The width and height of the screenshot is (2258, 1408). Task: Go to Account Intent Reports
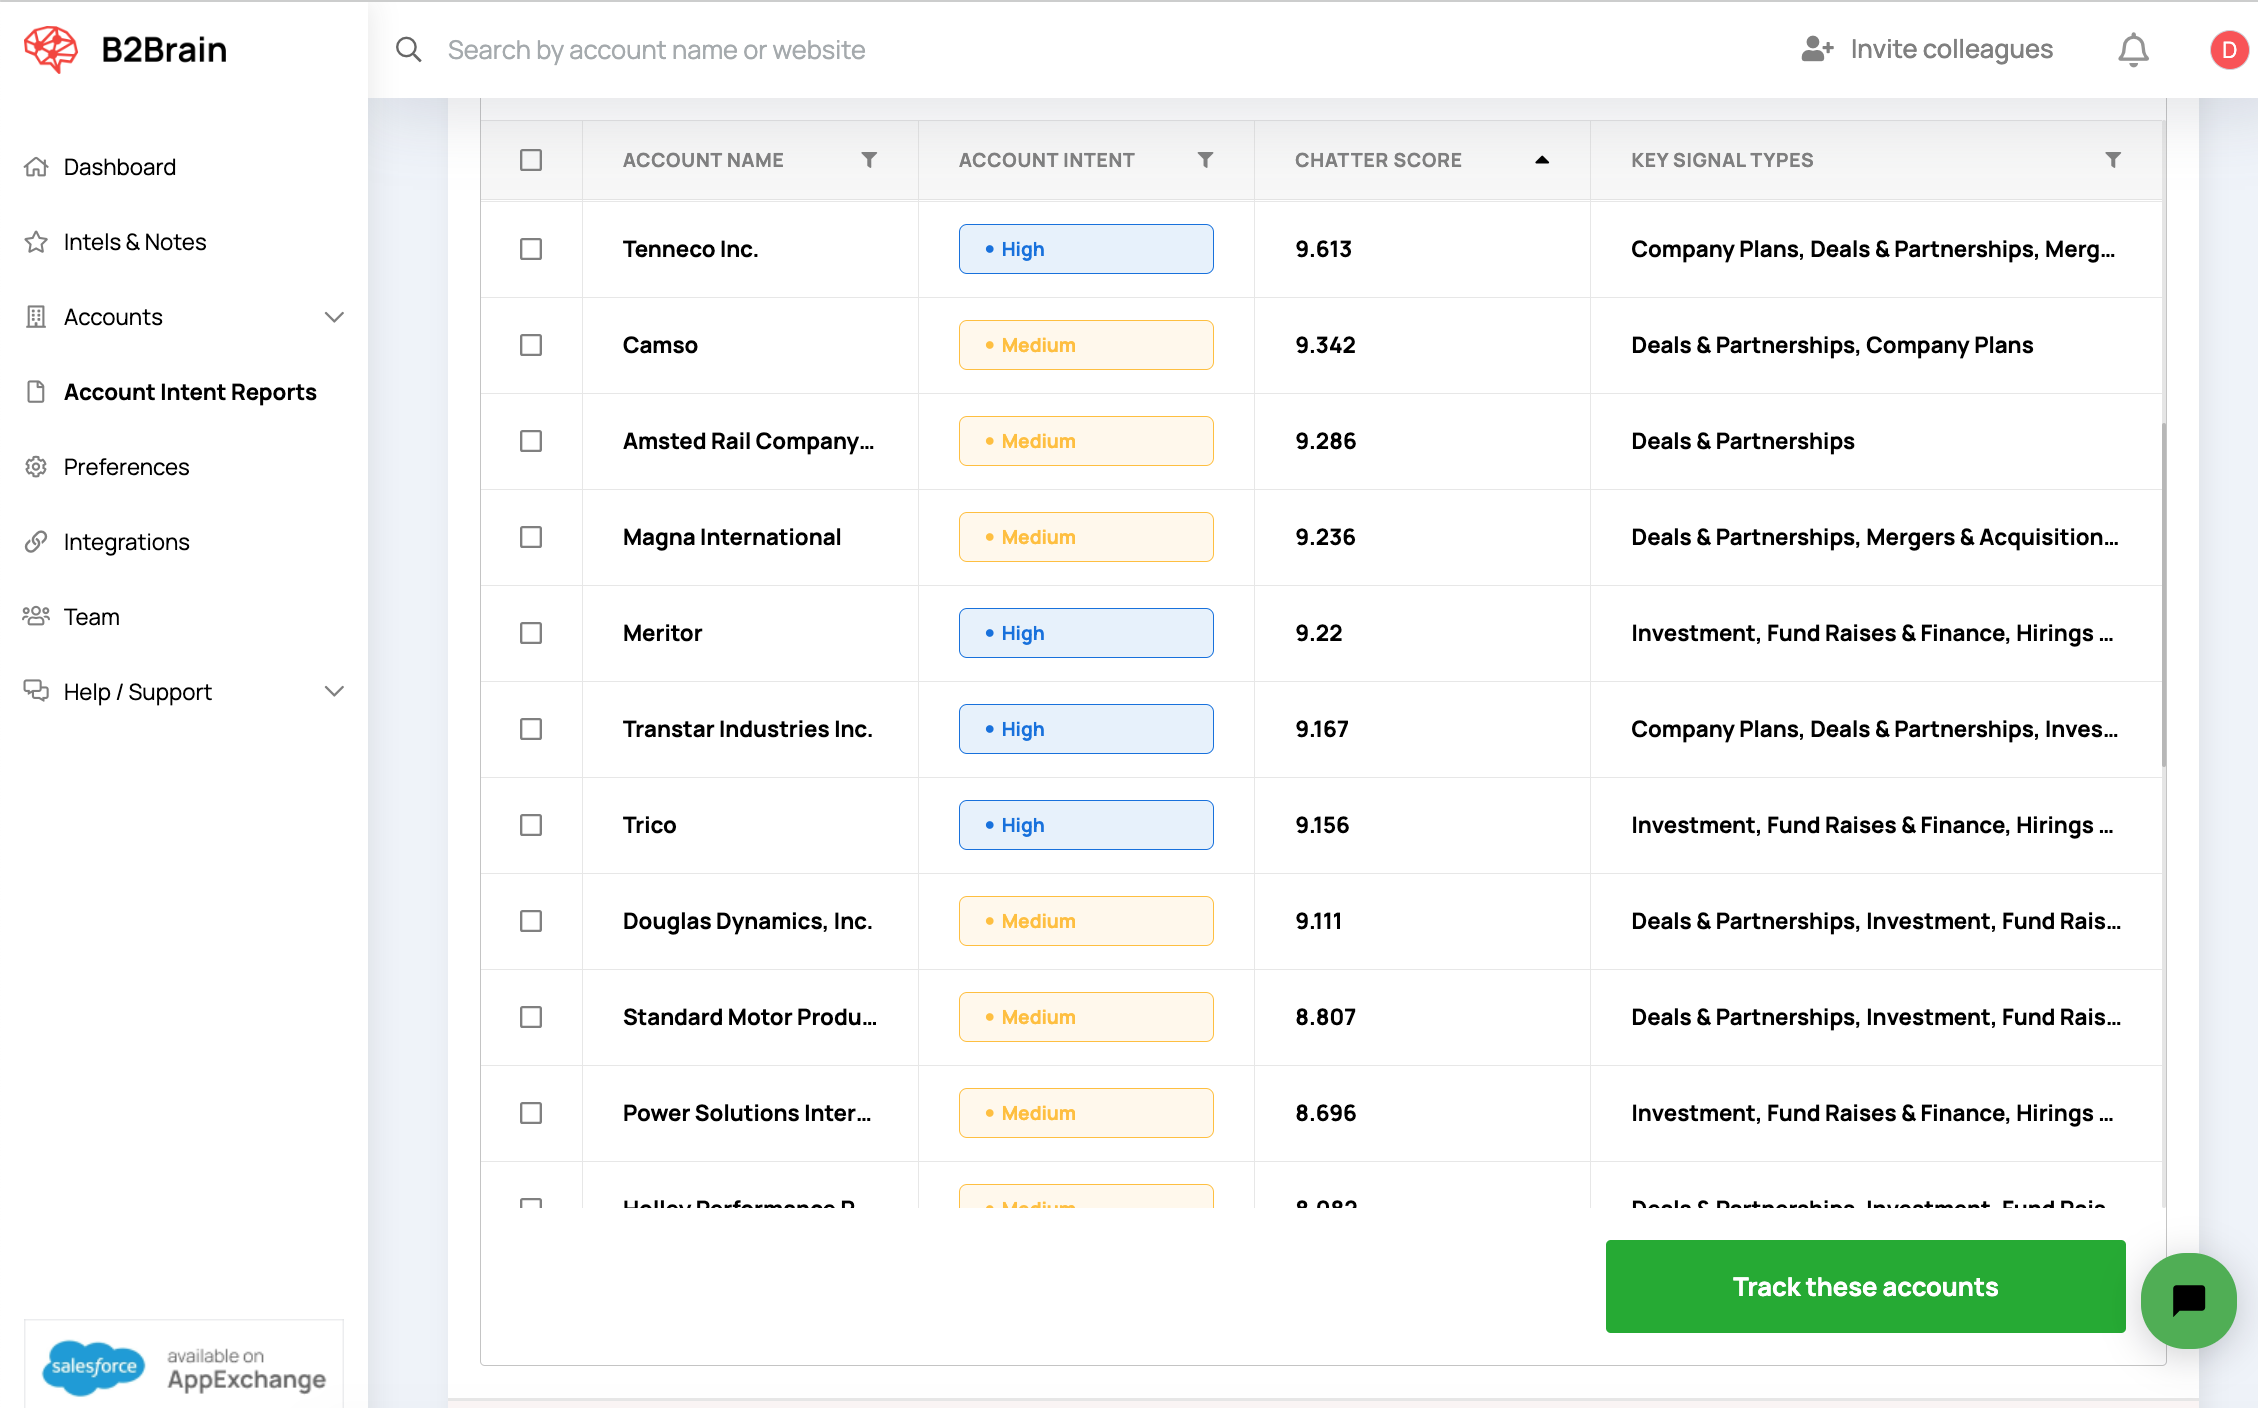coord(190,391)
